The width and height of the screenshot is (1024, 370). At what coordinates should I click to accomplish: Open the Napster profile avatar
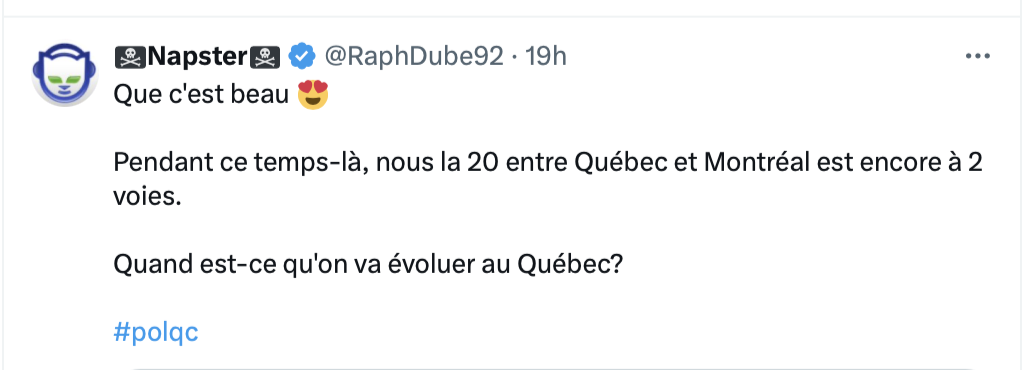tap(64, 74)
